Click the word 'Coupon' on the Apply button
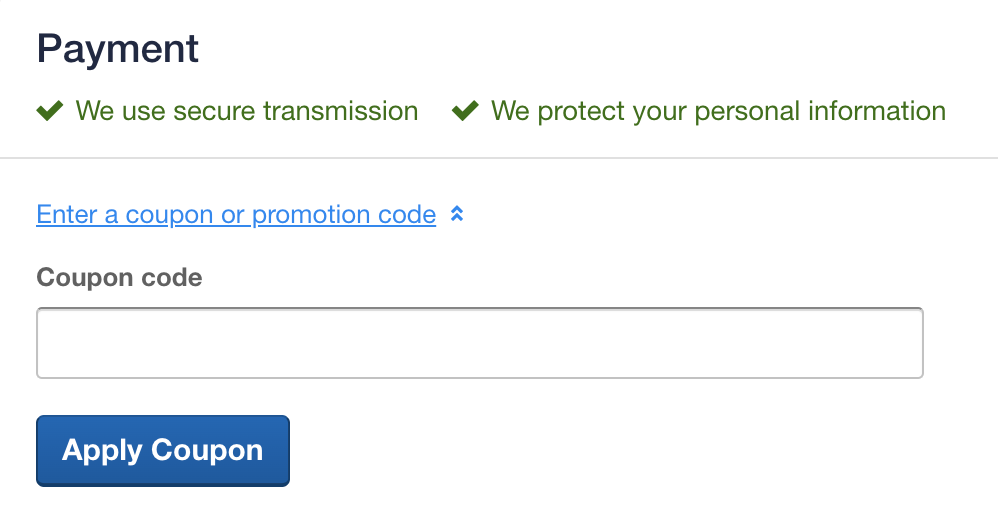Viewport: 998px width, 518px height. coord(207,450)
